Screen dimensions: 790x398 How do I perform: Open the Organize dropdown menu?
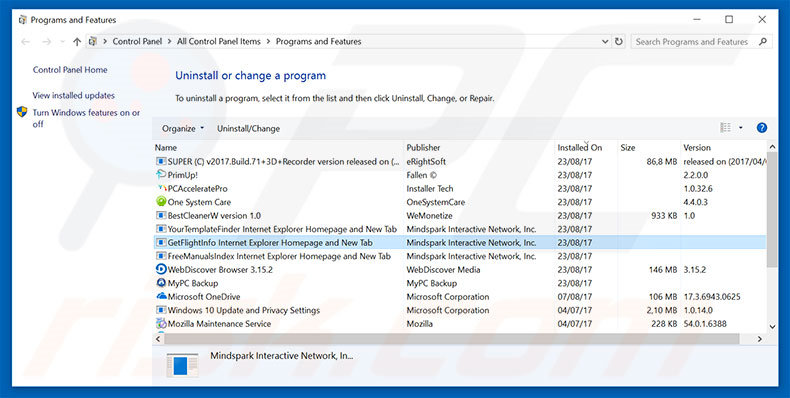click(182, 128)
